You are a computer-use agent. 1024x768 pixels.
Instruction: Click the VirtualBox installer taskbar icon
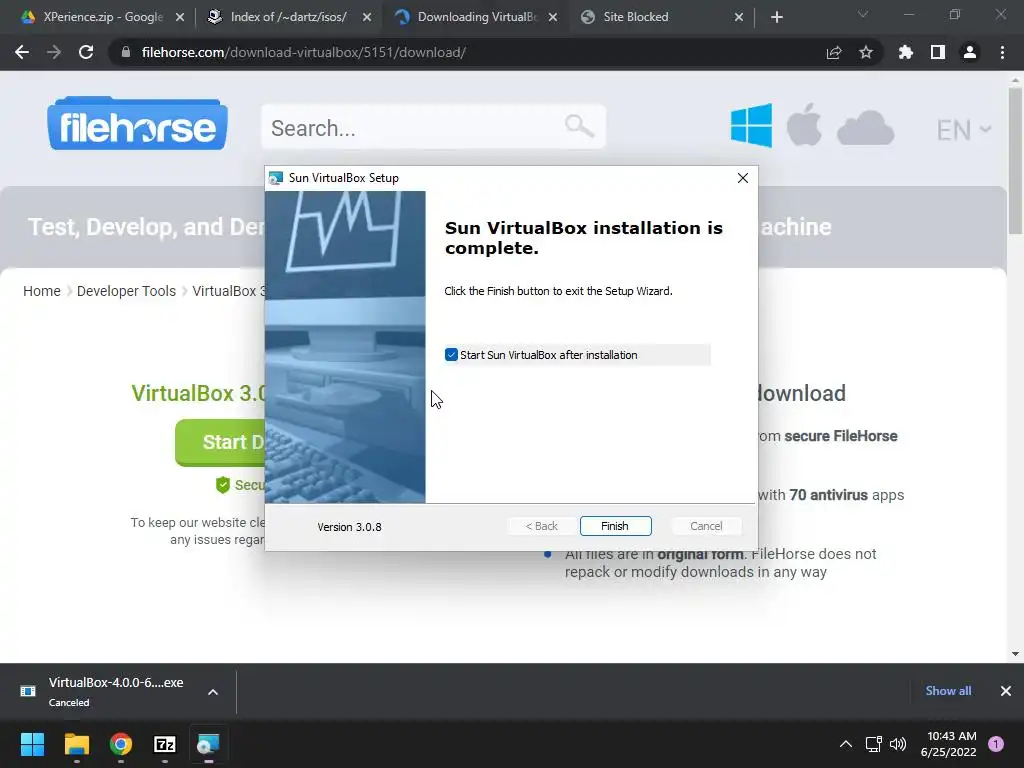(208, 744)
